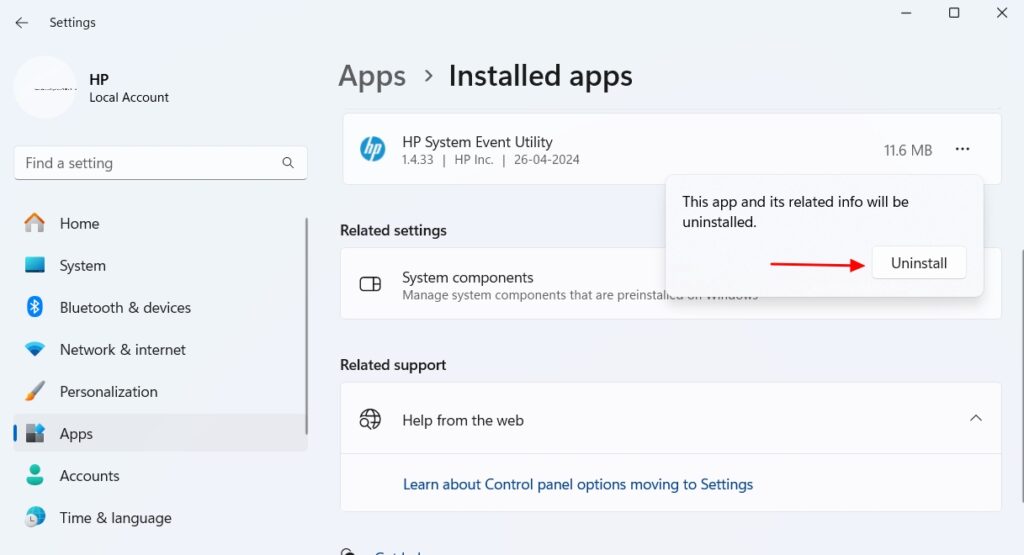Open System settings in the sidebar
This screenshot has width=1024, height=555.
click(160, 266)
